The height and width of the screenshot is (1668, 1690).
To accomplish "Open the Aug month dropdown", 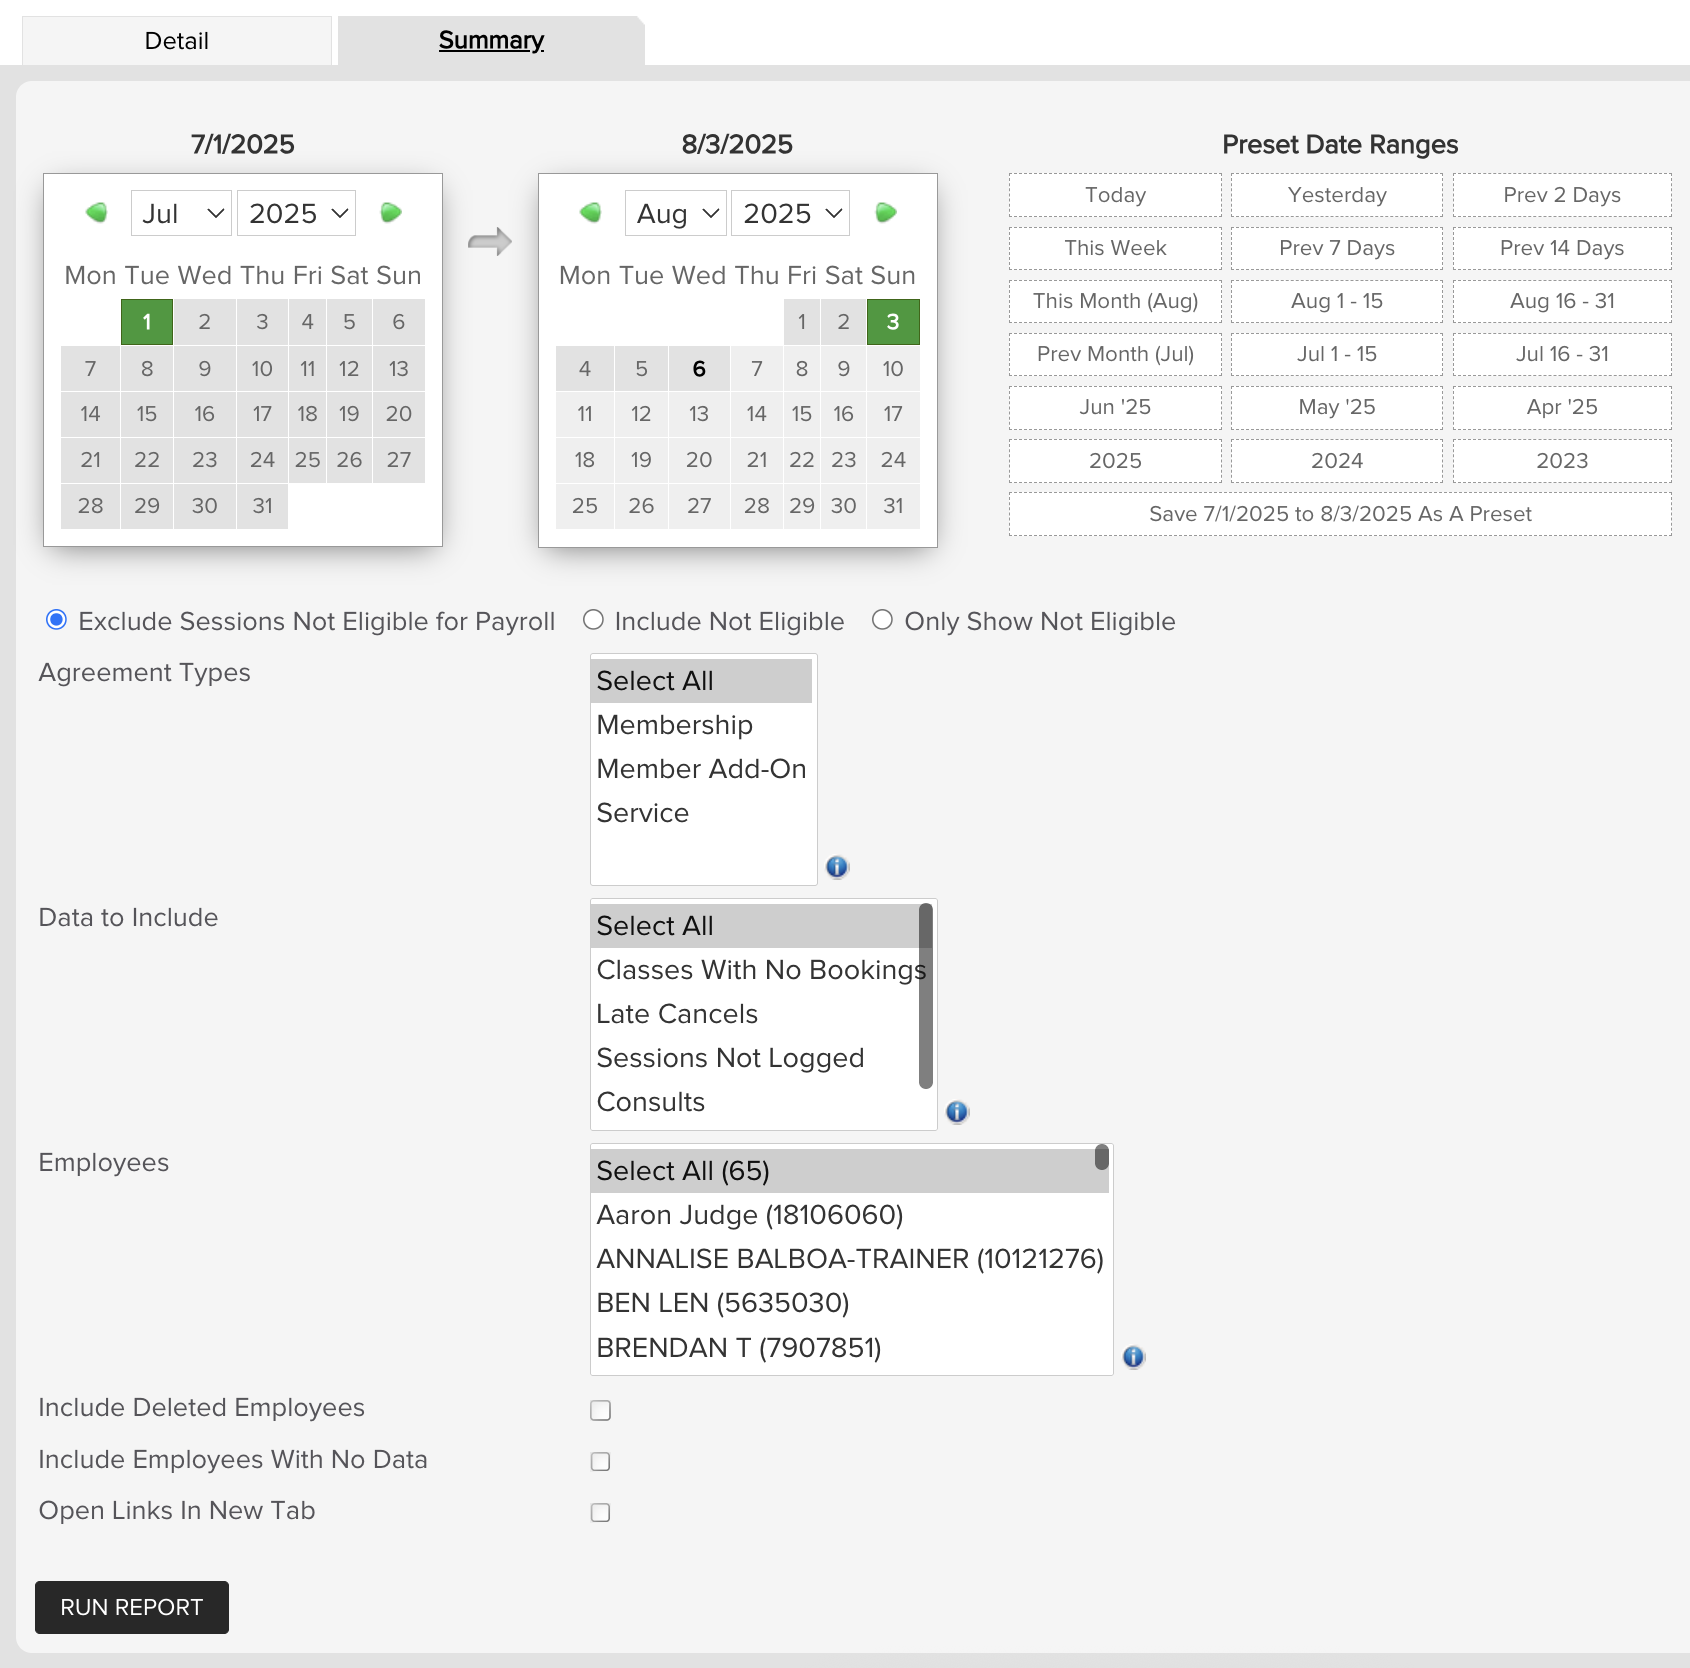I will click(x=676, y=213).
